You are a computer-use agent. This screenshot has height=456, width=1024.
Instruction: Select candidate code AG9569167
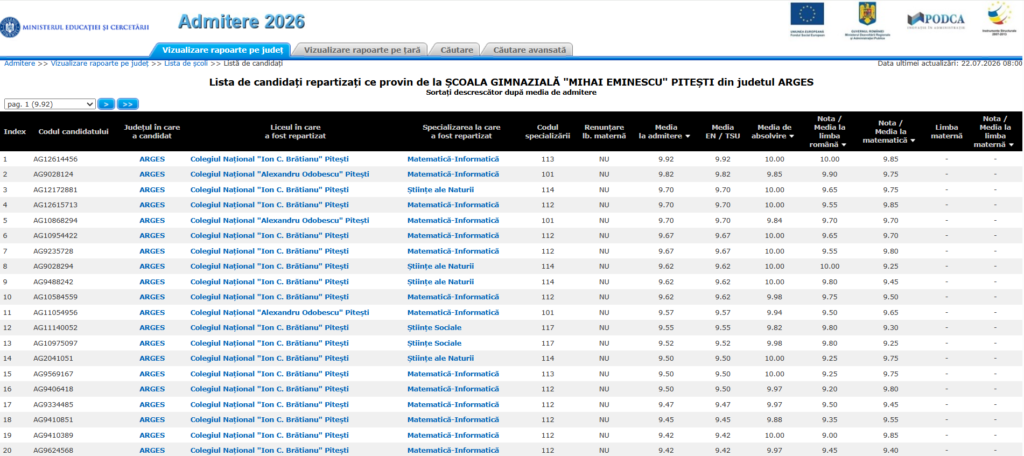[x=52, y=374]
